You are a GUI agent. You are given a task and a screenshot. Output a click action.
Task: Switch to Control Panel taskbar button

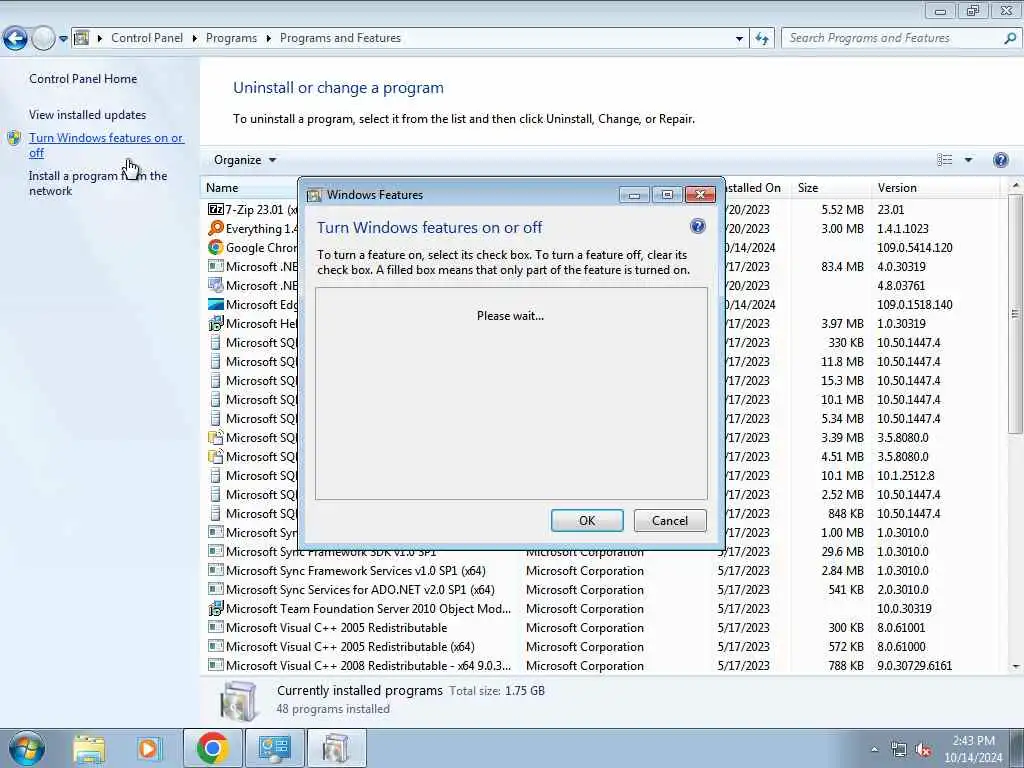(x=274, y=748)
